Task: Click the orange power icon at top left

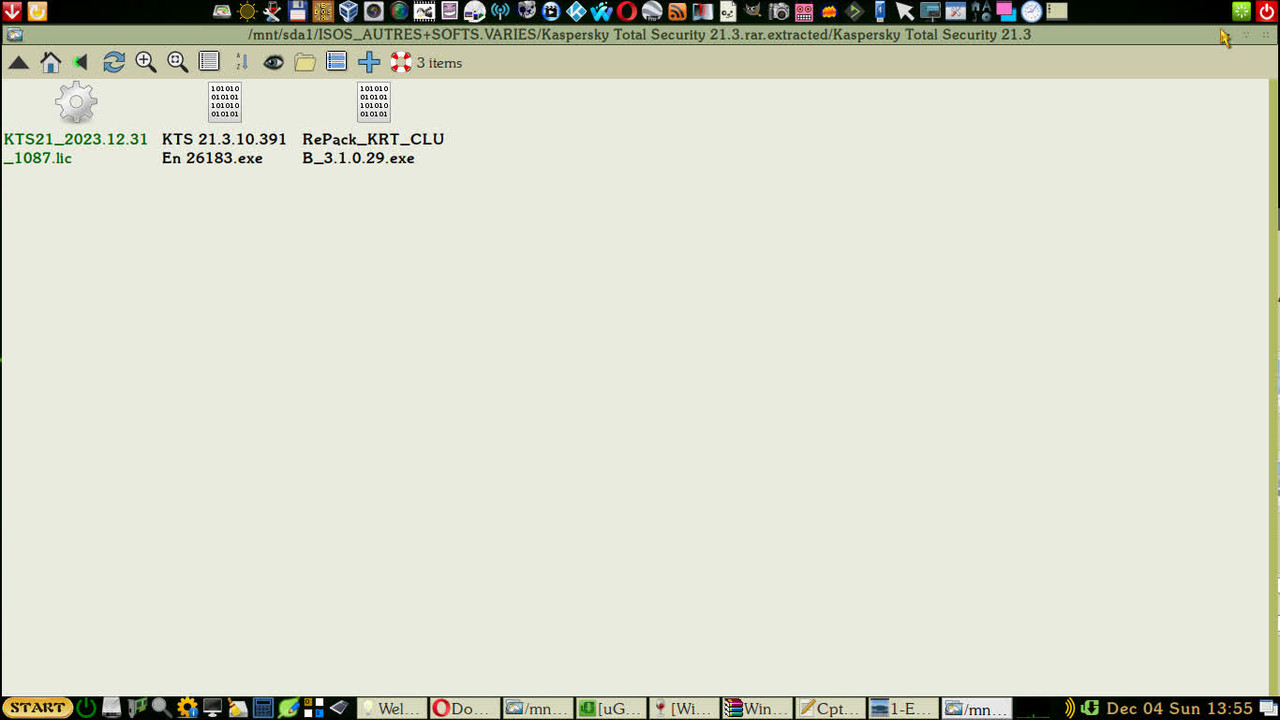Action: coord(37,12)
